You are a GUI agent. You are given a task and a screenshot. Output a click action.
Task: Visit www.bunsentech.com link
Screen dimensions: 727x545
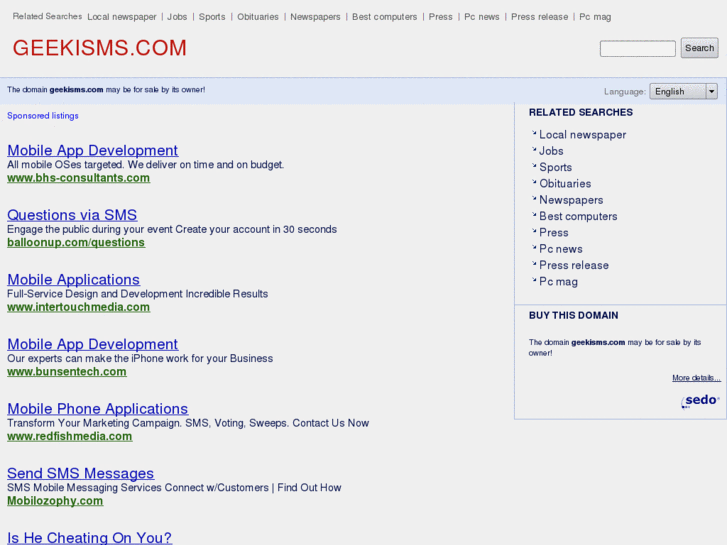(67, 372)
